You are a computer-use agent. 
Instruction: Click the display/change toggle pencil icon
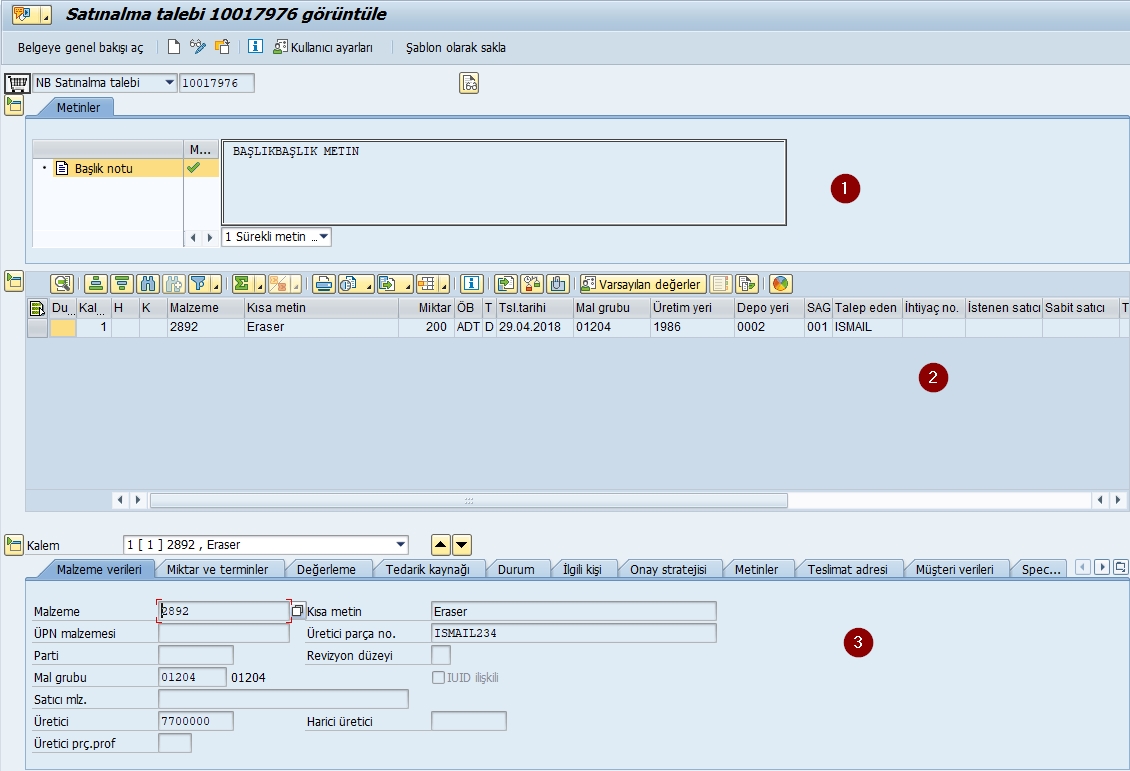click(198, 47)
